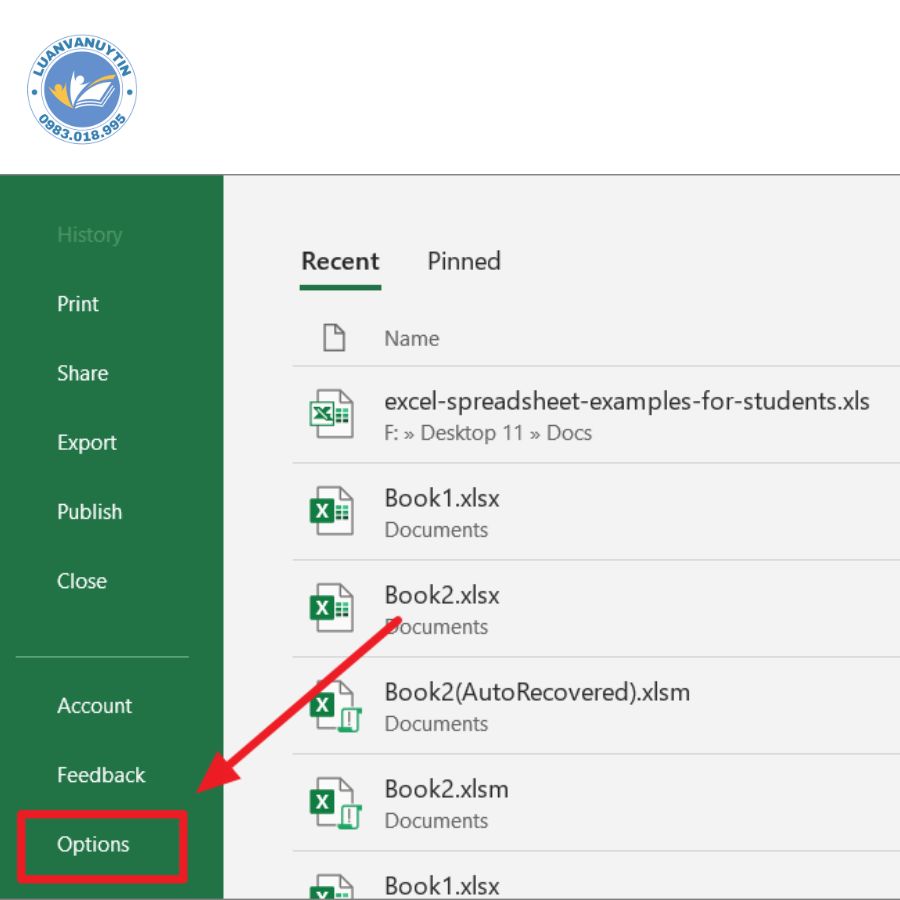Image resolution: width=900 pixels, height=900 pixels.
Task: Switch to the Pinned tab
Action: point(464,262)
